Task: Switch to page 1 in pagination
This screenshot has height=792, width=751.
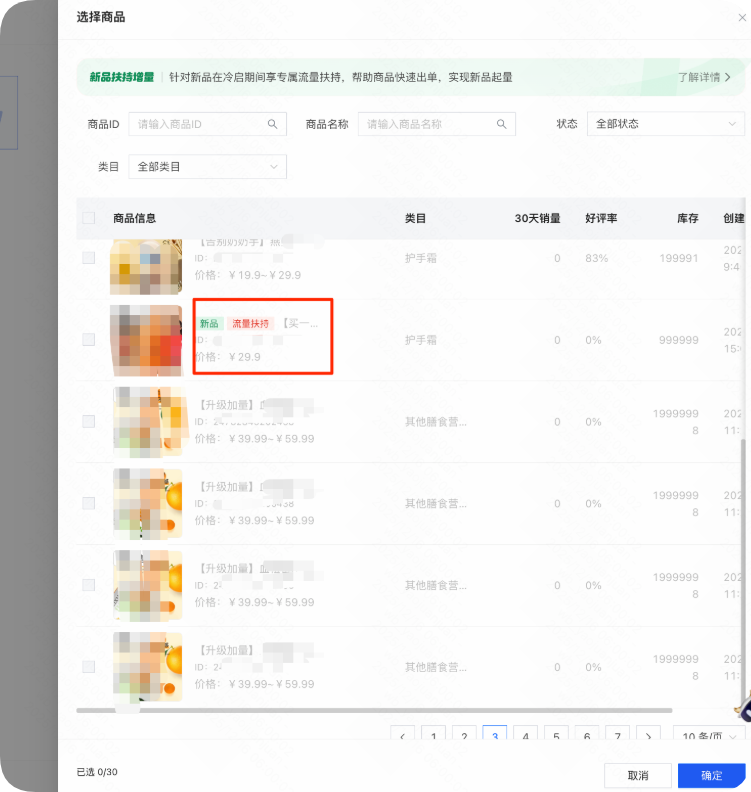Action: 433,737
